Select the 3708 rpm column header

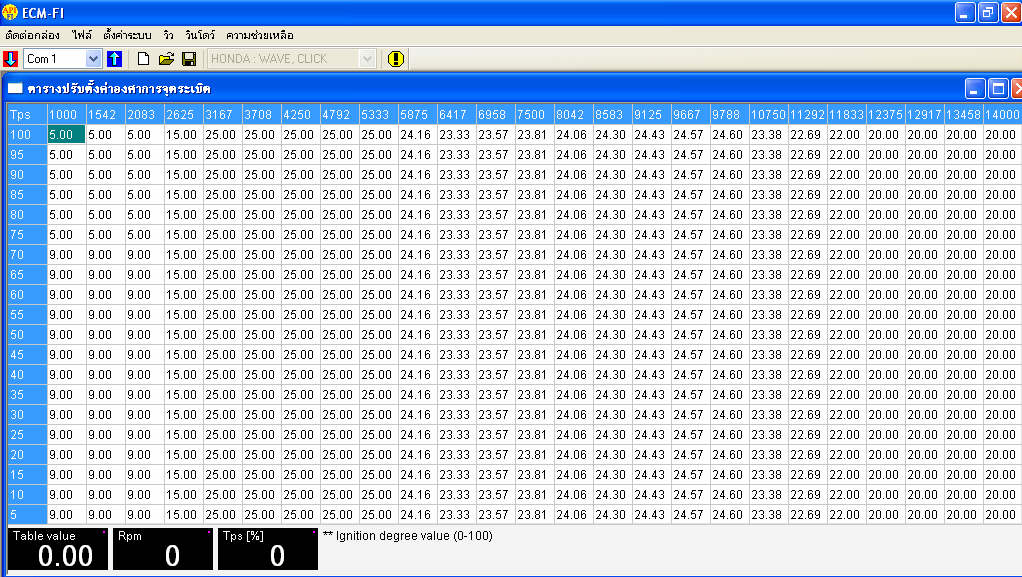point(261,114)
